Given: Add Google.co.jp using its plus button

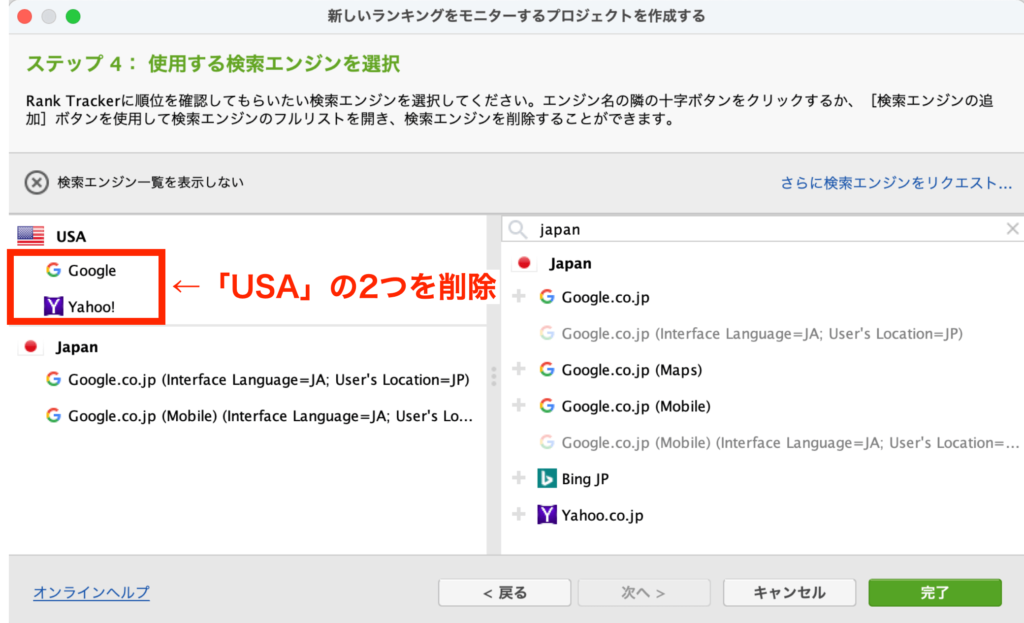Looking at the screenshot, I should click(x=519, y=297).
